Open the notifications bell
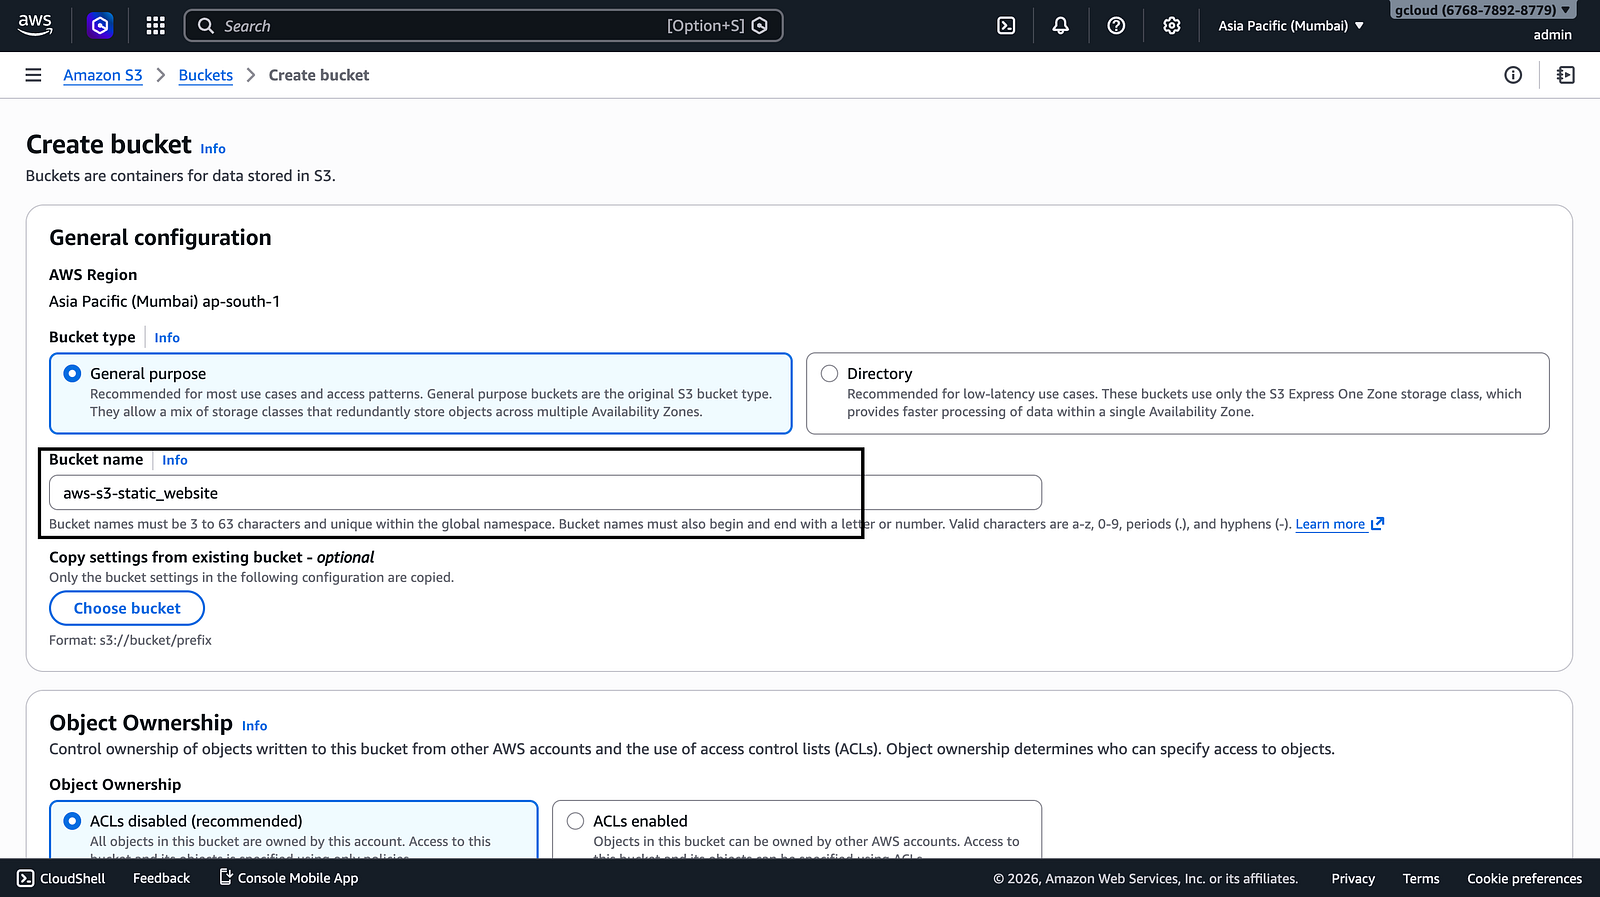The height and width of the screenshot is (897, 1600). (1061, 26)
